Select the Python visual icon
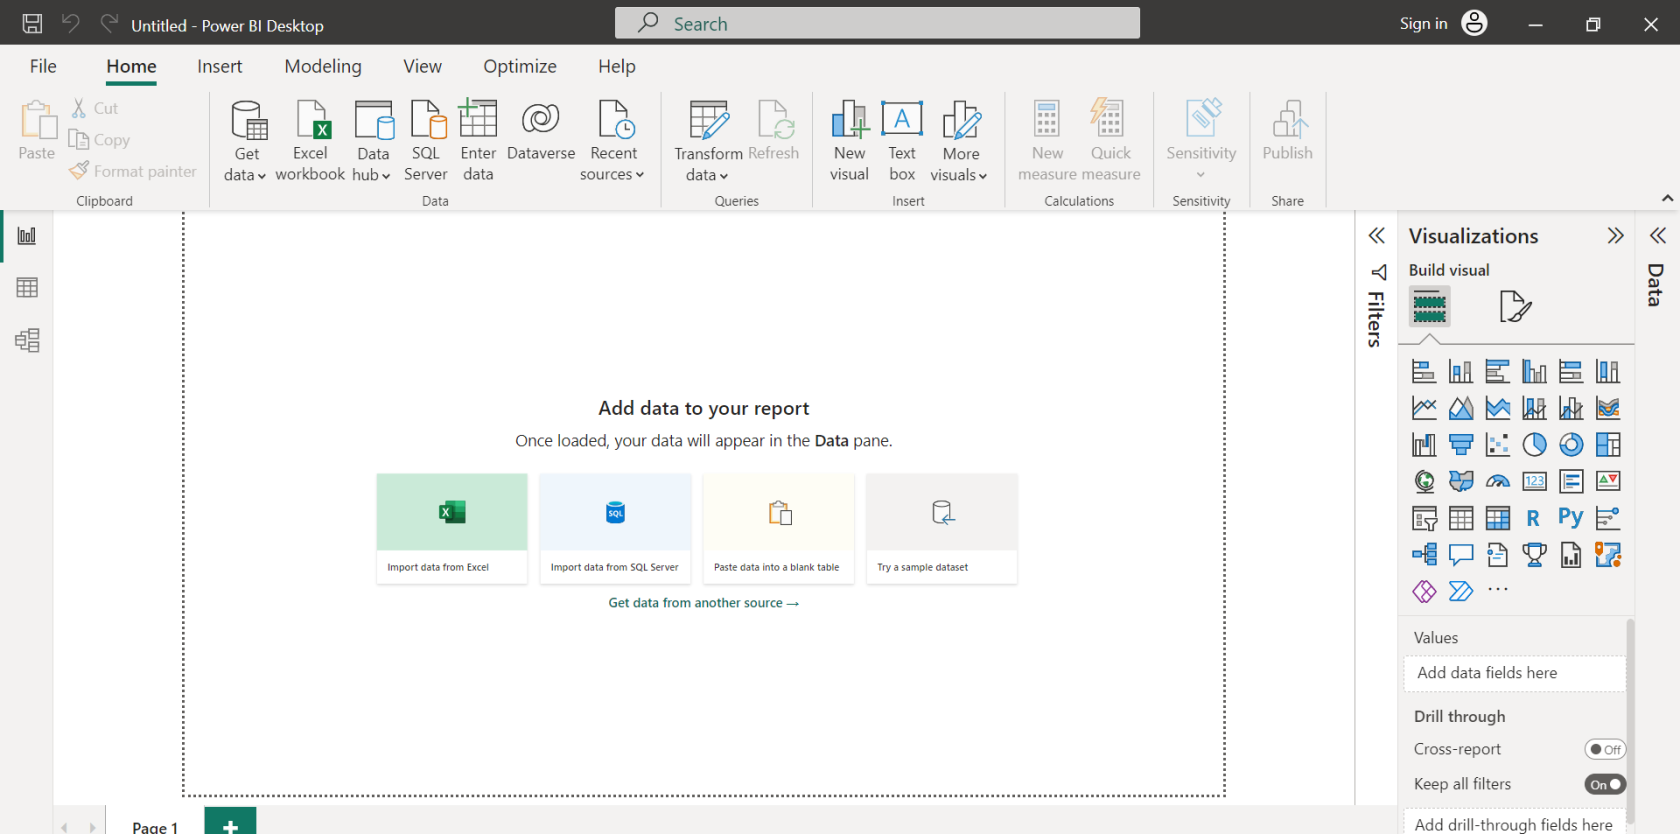Image resolution: width=1680 pixels, height=834 pixels. click(1570, 518)
